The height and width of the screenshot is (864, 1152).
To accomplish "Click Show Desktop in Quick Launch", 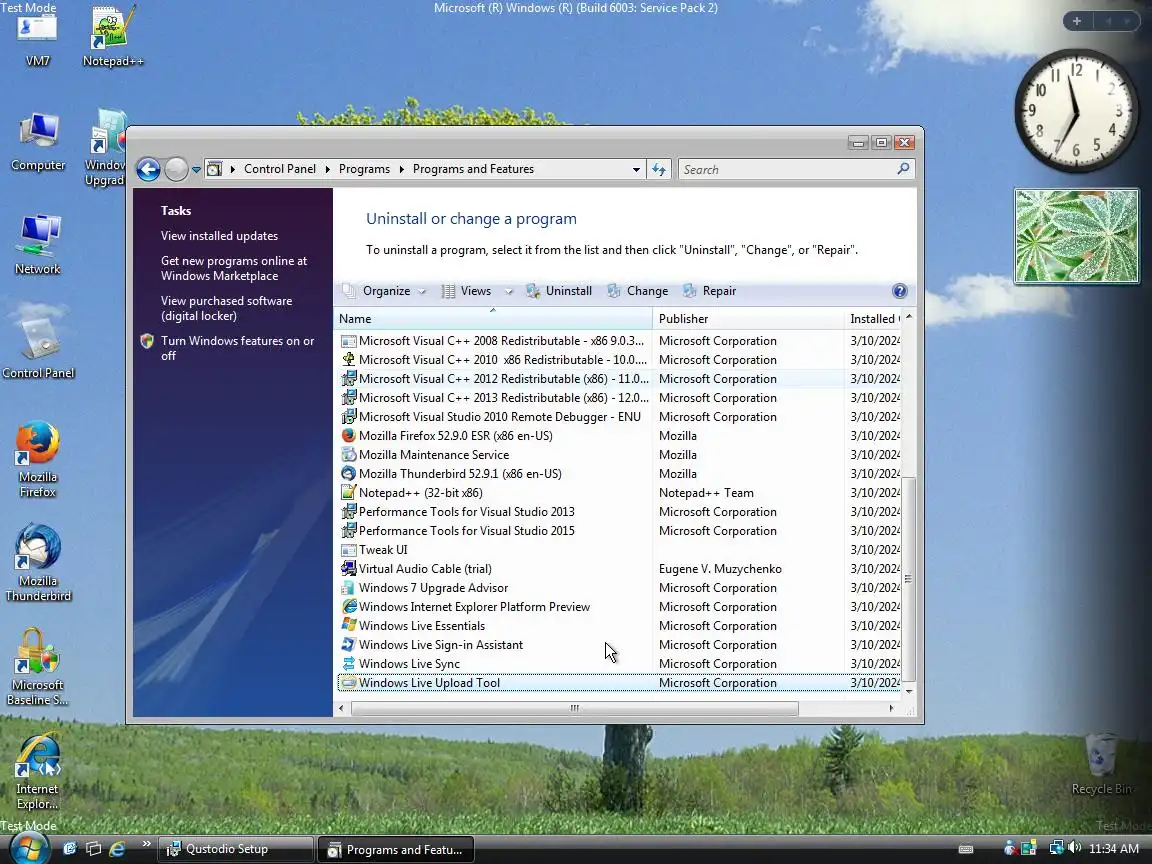I will pos(71,849).
